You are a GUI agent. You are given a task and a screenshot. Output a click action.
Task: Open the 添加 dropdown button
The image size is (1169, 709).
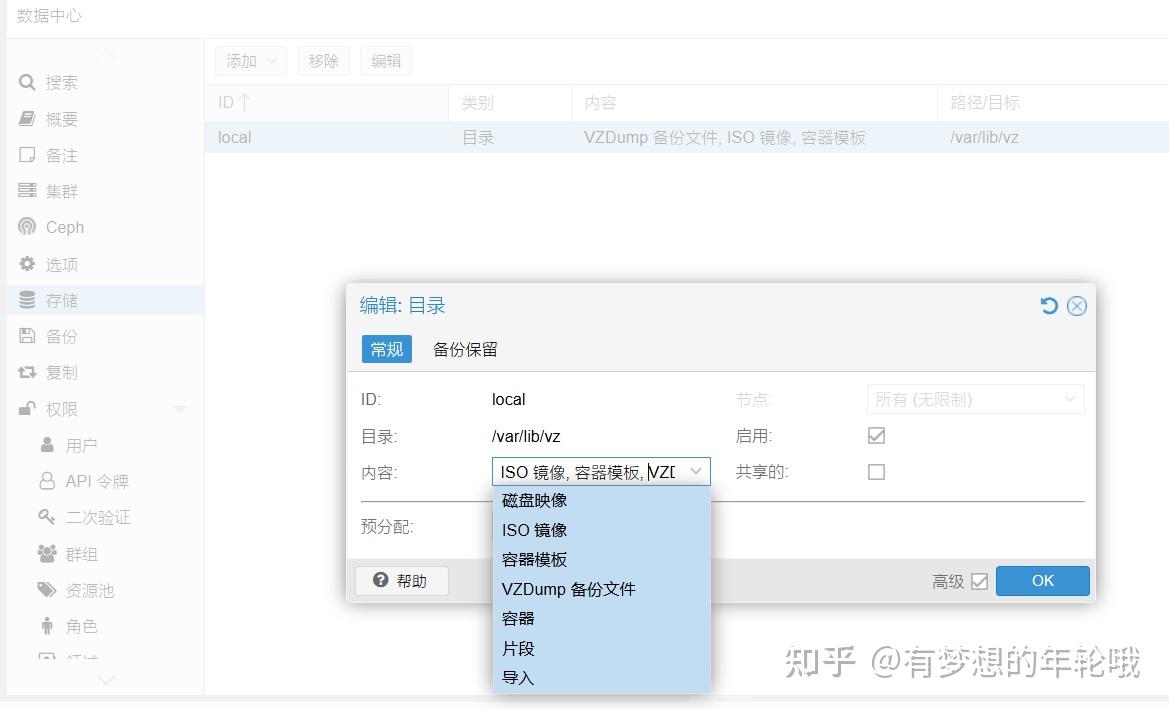click(250, 61)
